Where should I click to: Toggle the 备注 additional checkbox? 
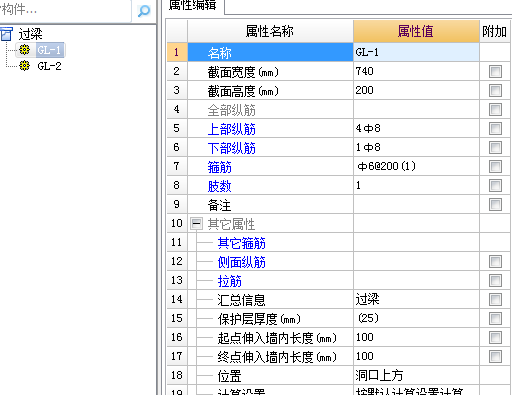(x=495, y=204)
